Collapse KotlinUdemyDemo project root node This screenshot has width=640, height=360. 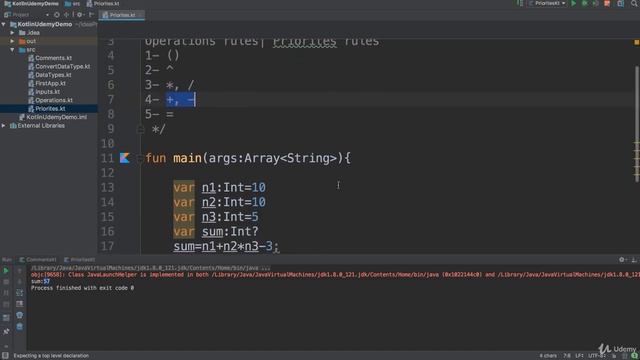[4, 24]
